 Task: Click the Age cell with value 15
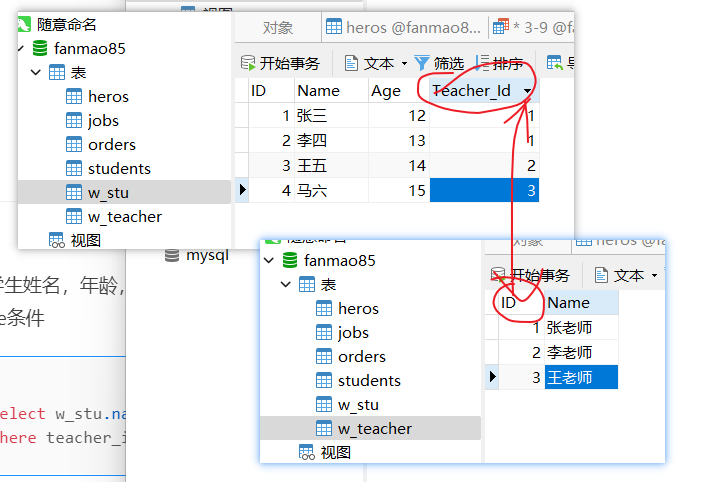point(399,191)
